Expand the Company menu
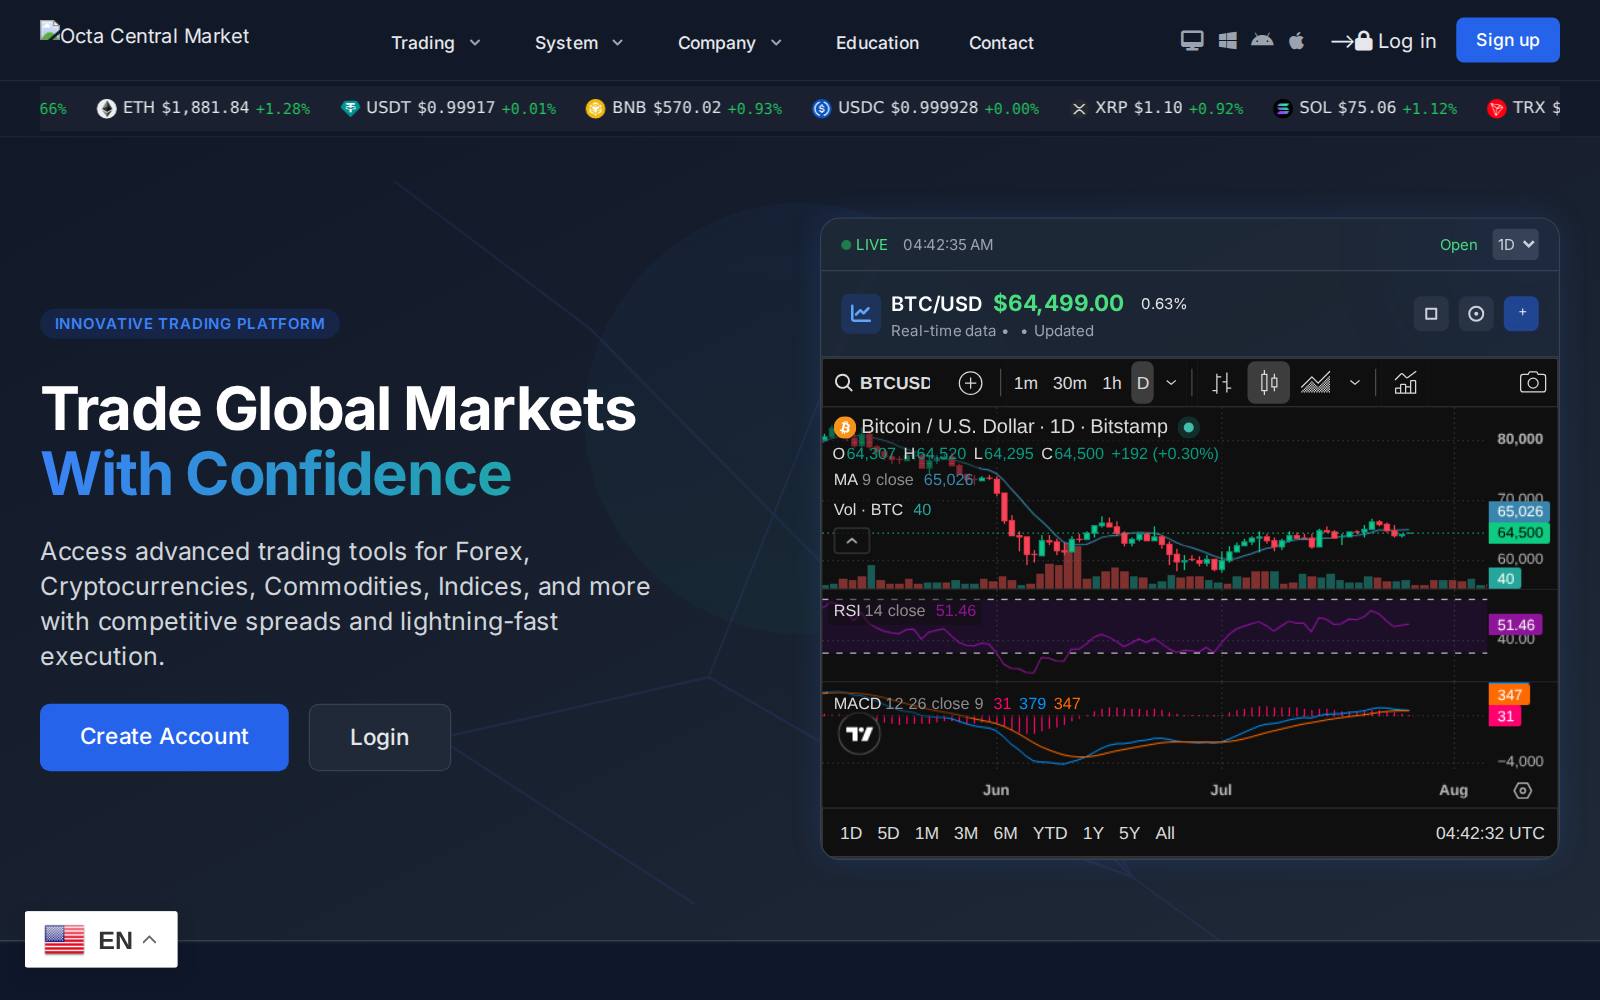 (x=729, y=43)
